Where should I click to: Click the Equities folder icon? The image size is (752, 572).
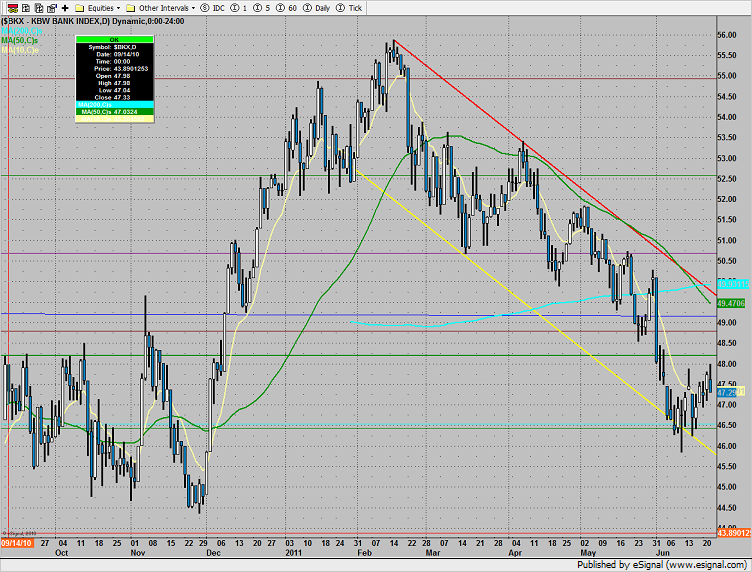pos(80,8)
